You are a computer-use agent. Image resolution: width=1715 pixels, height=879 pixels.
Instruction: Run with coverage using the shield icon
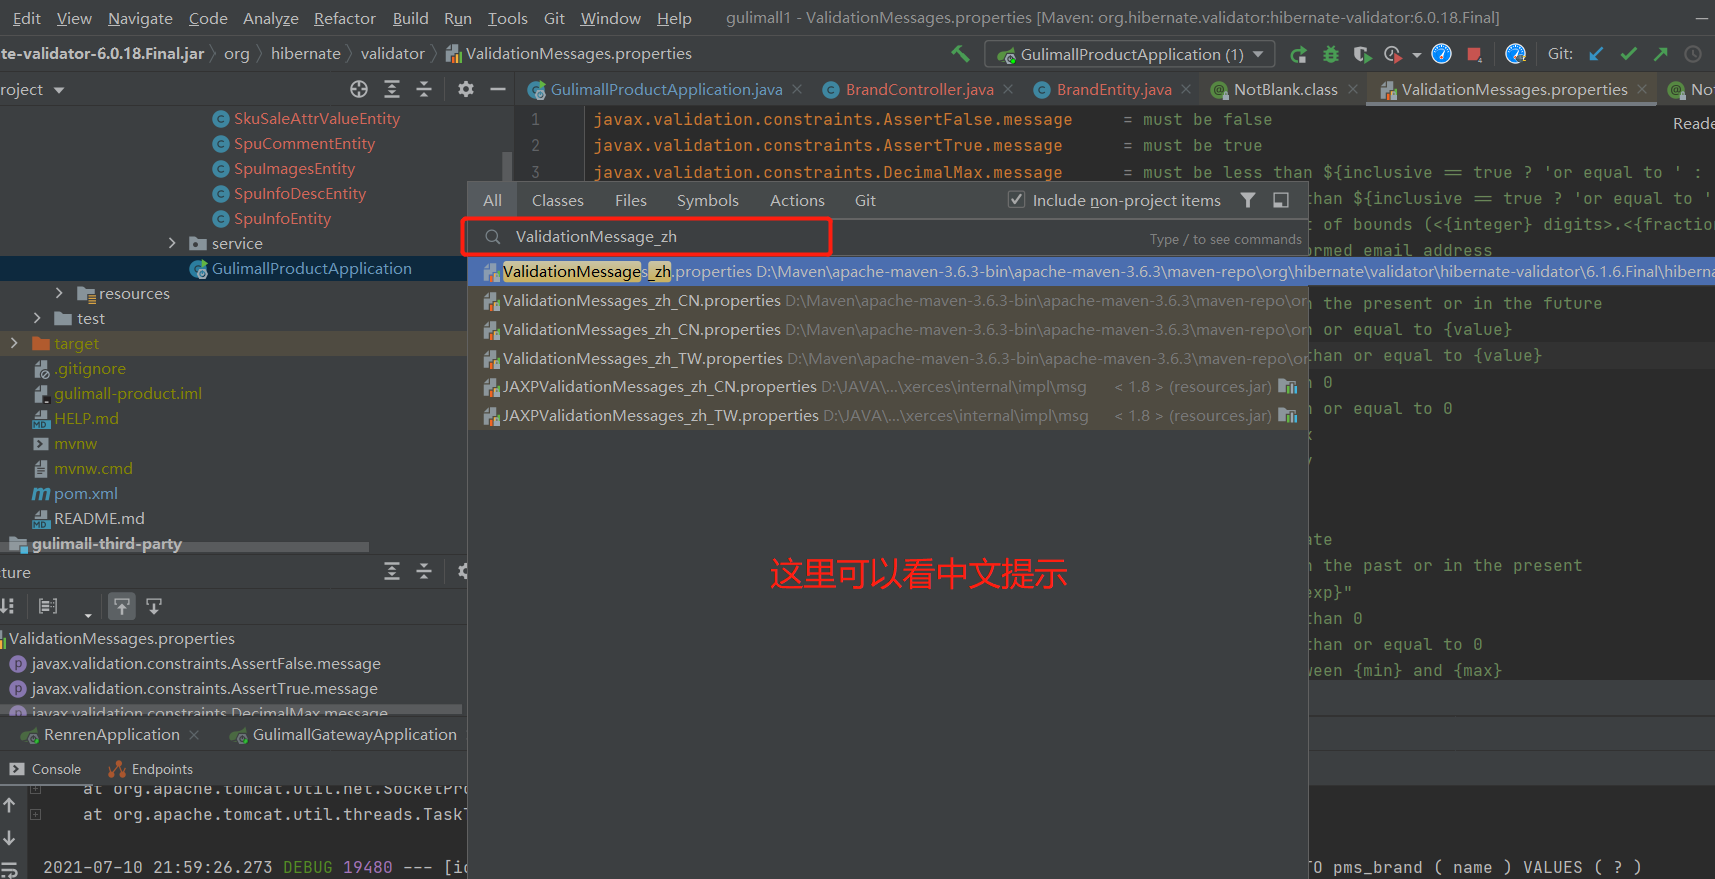click(x=1362, y=54)
